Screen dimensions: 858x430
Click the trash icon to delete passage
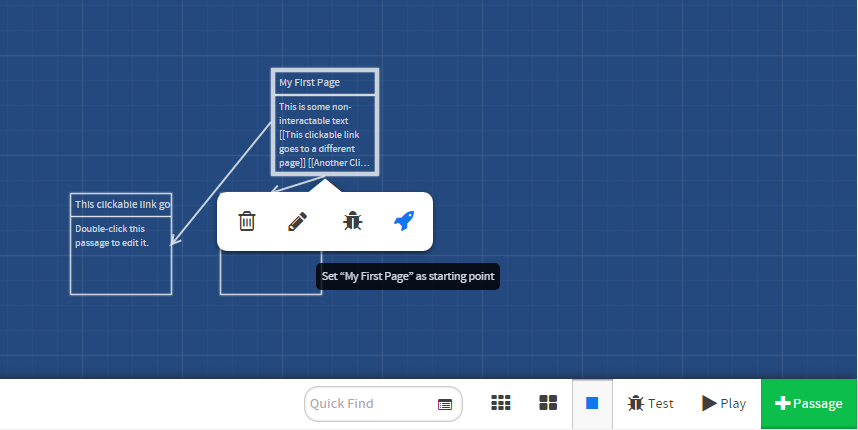click(247, 221)
